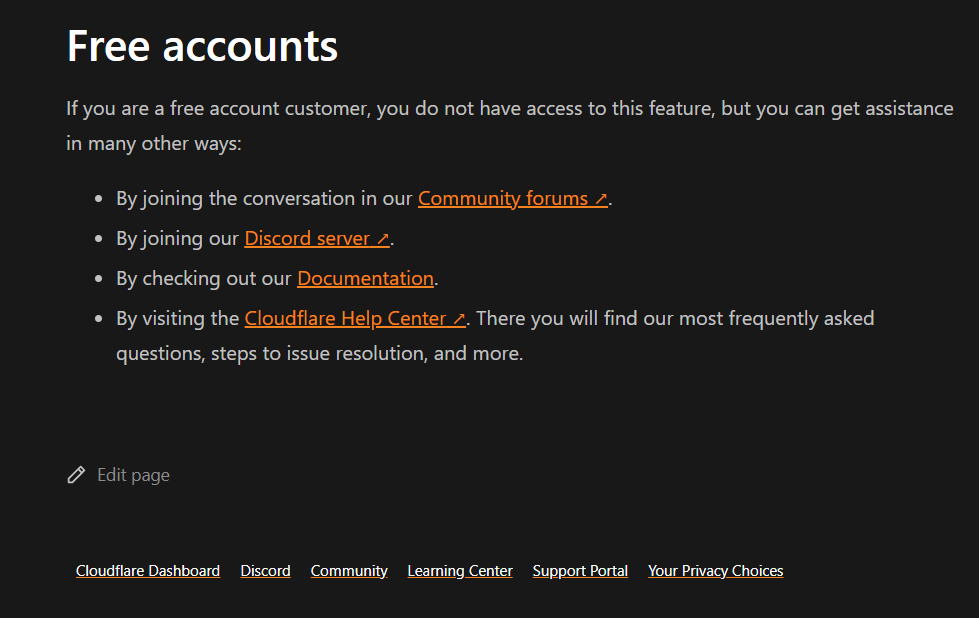Viewport: 979px width, 618px height.
Task: Click the external-link arrow beside Community forums
Action: click(601, 198)
